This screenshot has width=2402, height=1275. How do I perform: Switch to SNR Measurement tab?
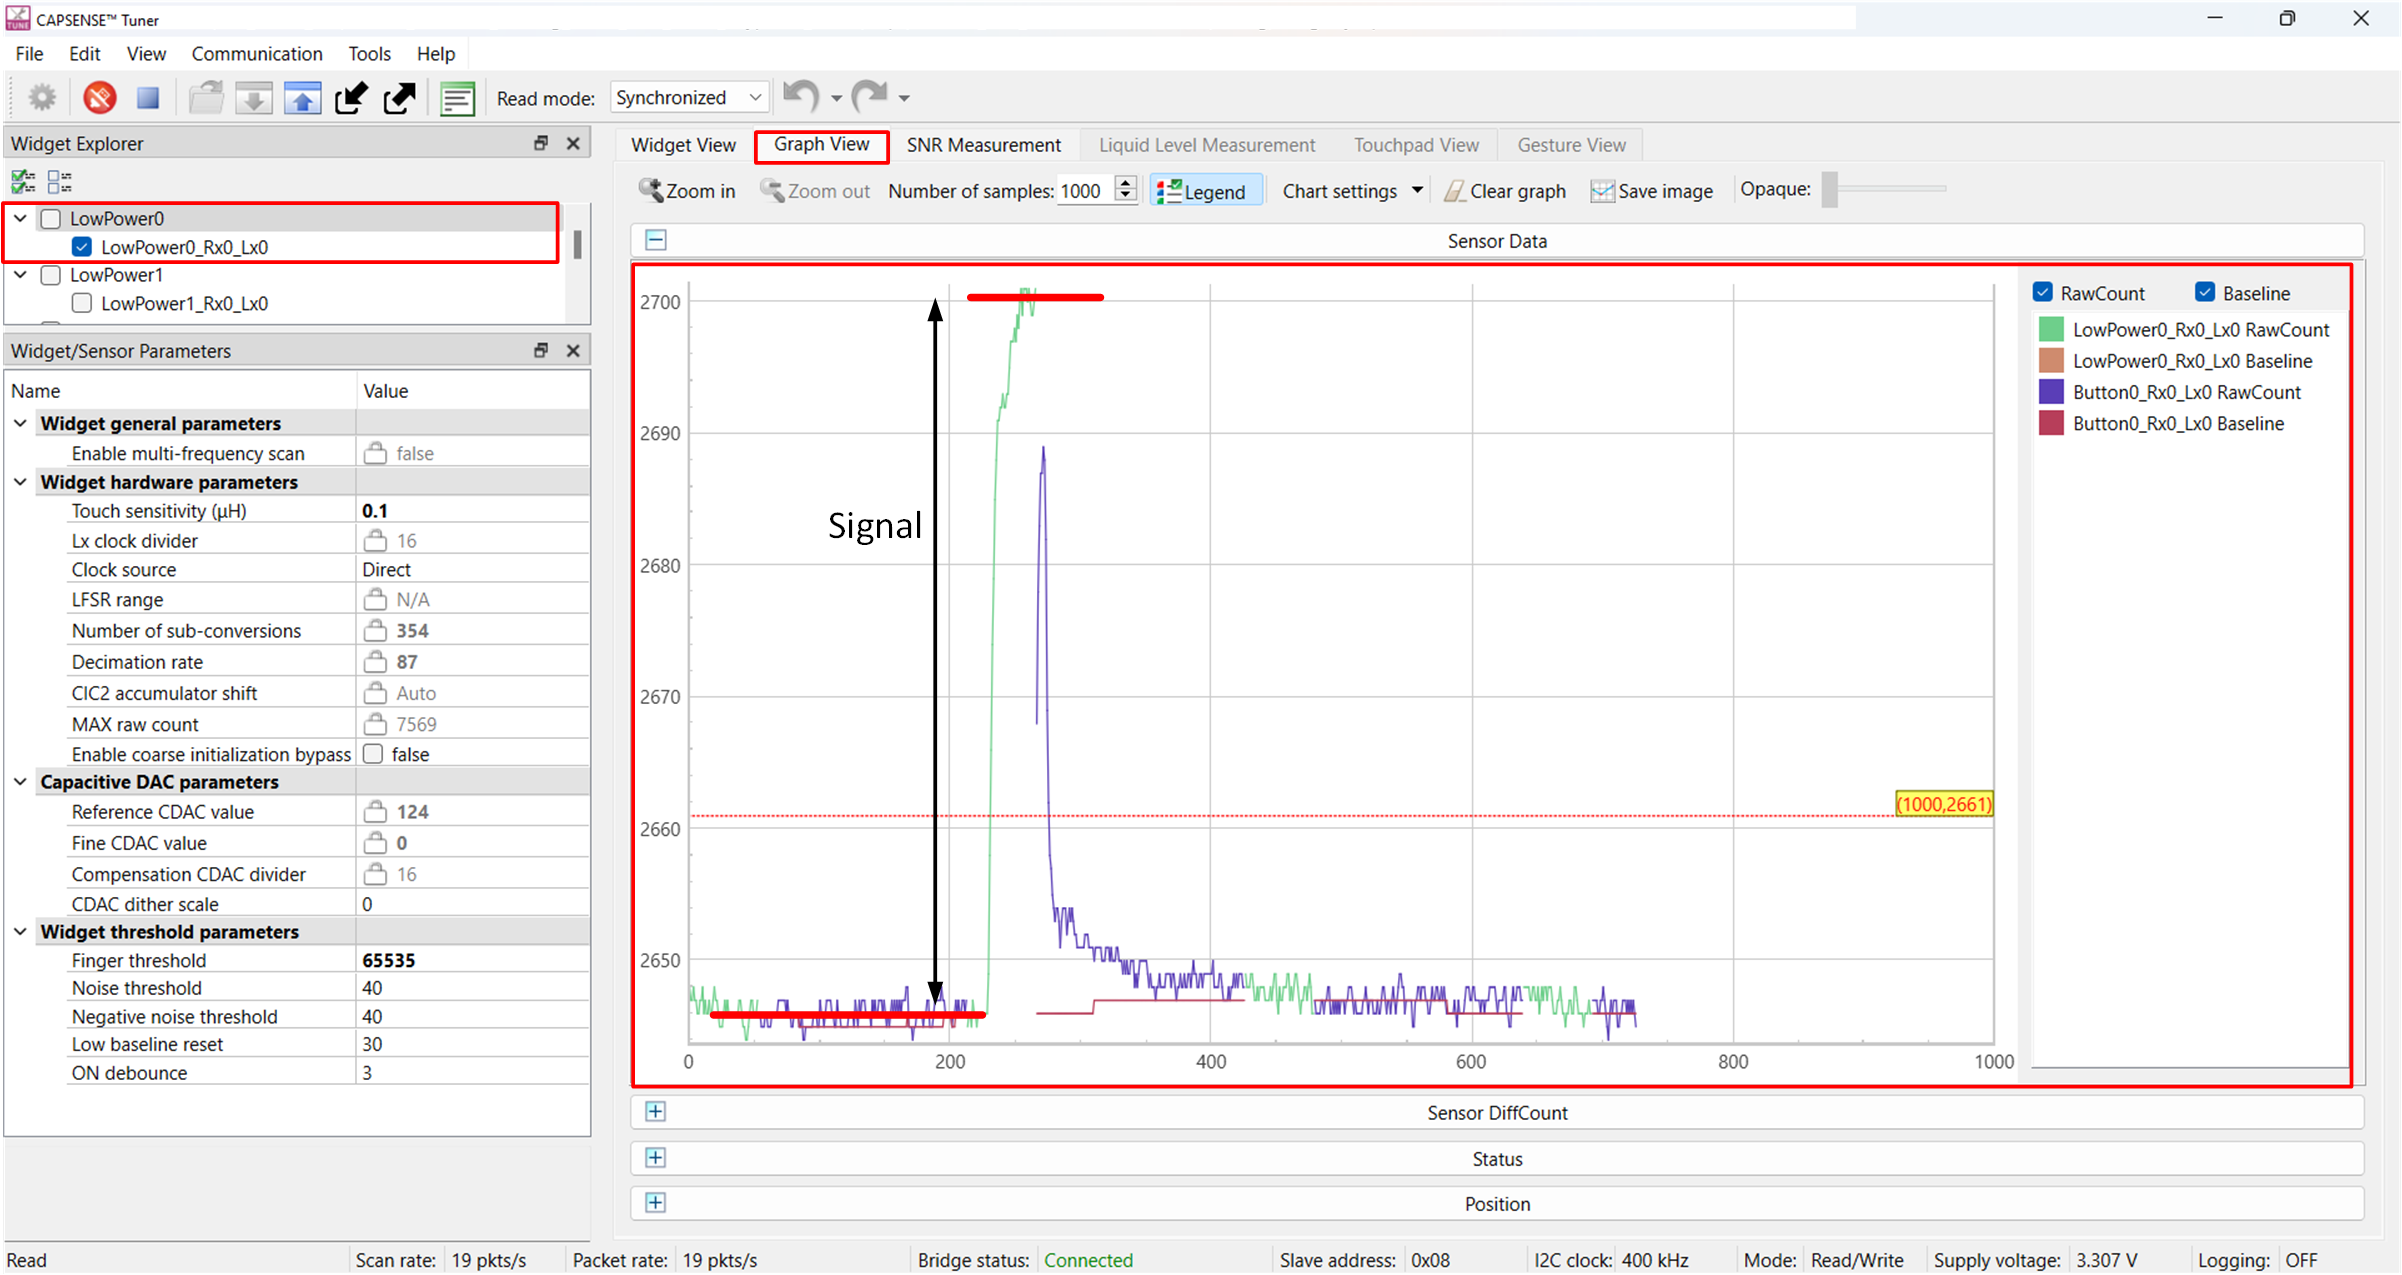point(982,144)
